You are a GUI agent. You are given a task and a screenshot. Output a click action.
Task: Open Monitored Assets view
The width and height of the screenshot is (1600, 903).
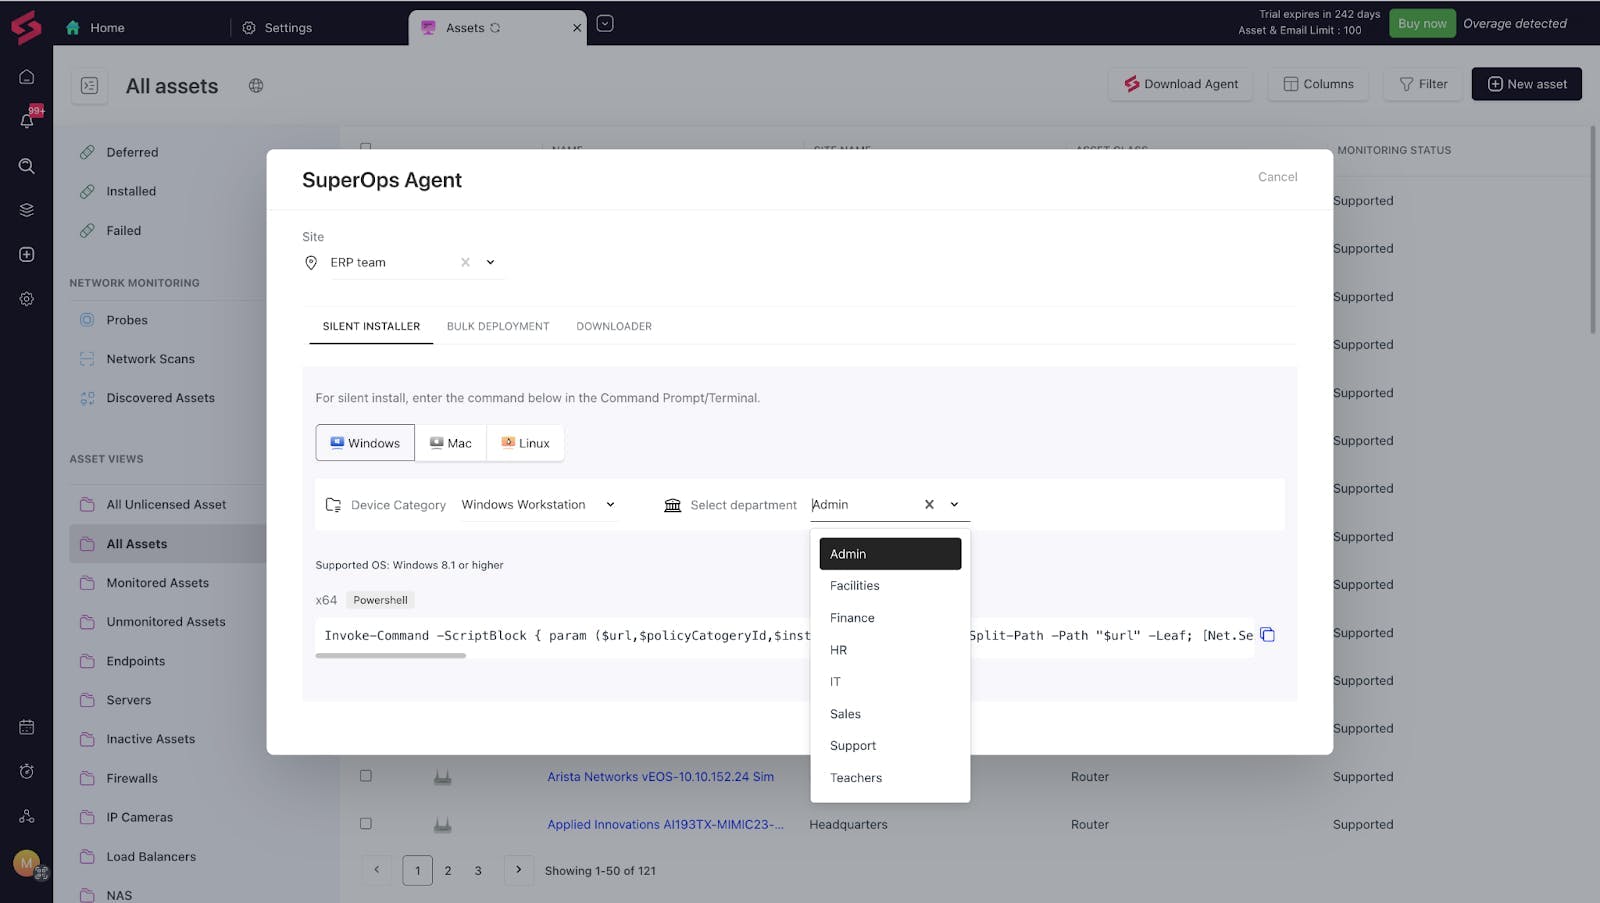[158, 583]
